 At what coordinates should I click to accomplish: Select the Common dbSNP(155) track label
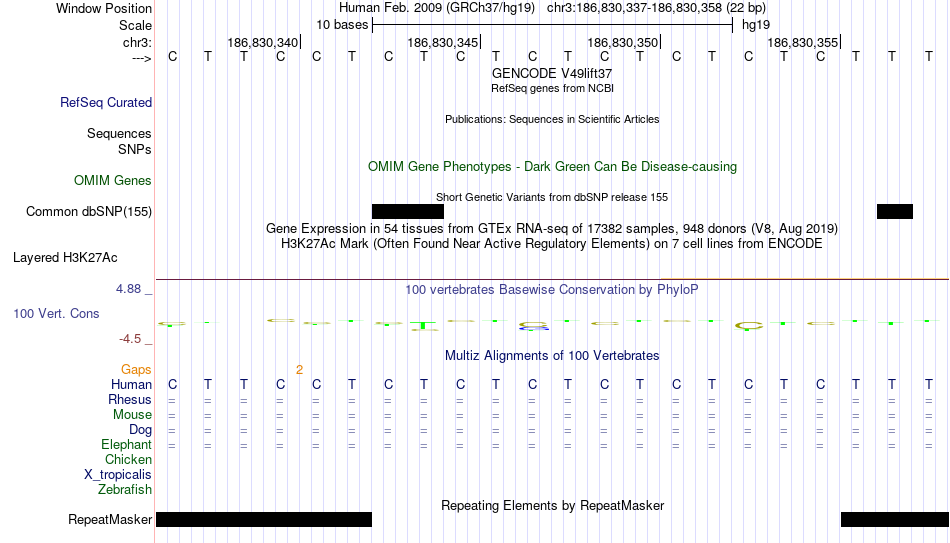pyautogui.click(x=89, y=212)
